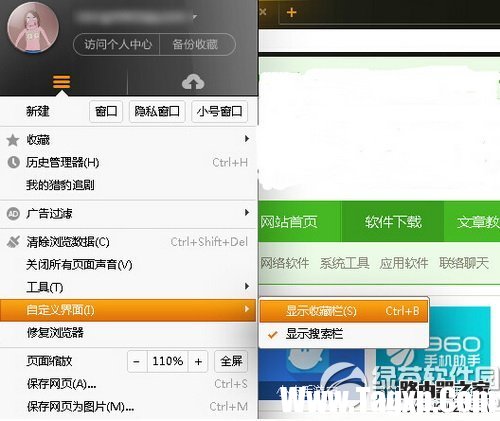Click the browser address bar
500x421 pixels.
point(379,40)
